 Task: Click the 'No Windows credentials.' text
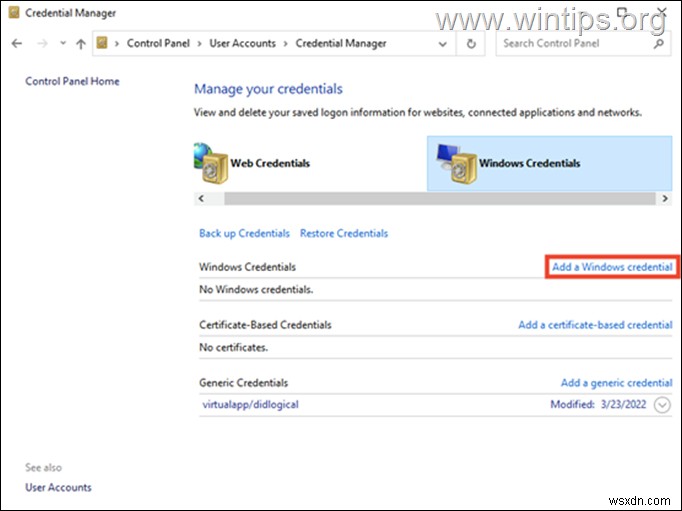(x=256, y=290)
